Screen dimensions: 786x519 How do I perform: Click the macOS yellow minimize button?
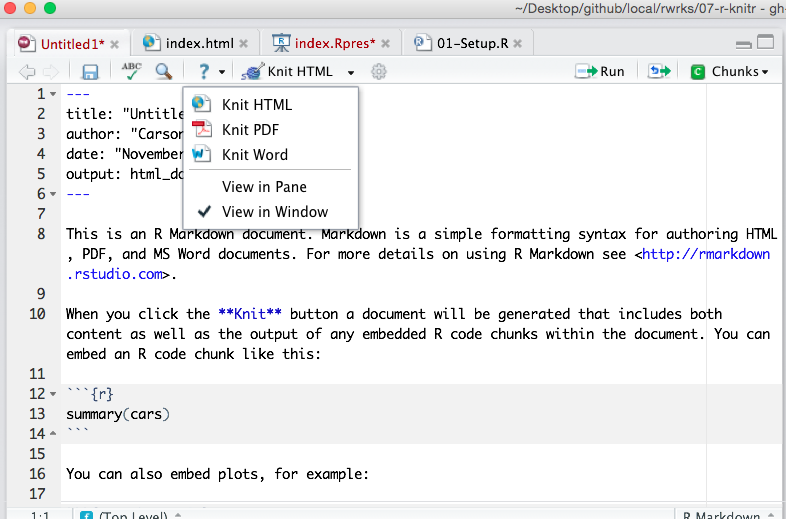30,8
